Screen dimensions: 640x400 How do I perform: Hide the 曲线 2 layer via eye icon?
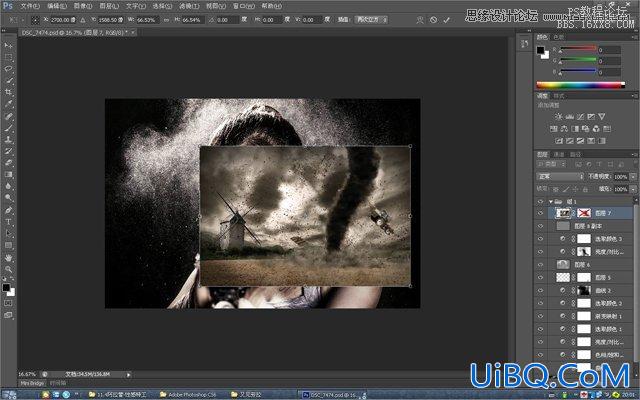click(x=540, y=291)
